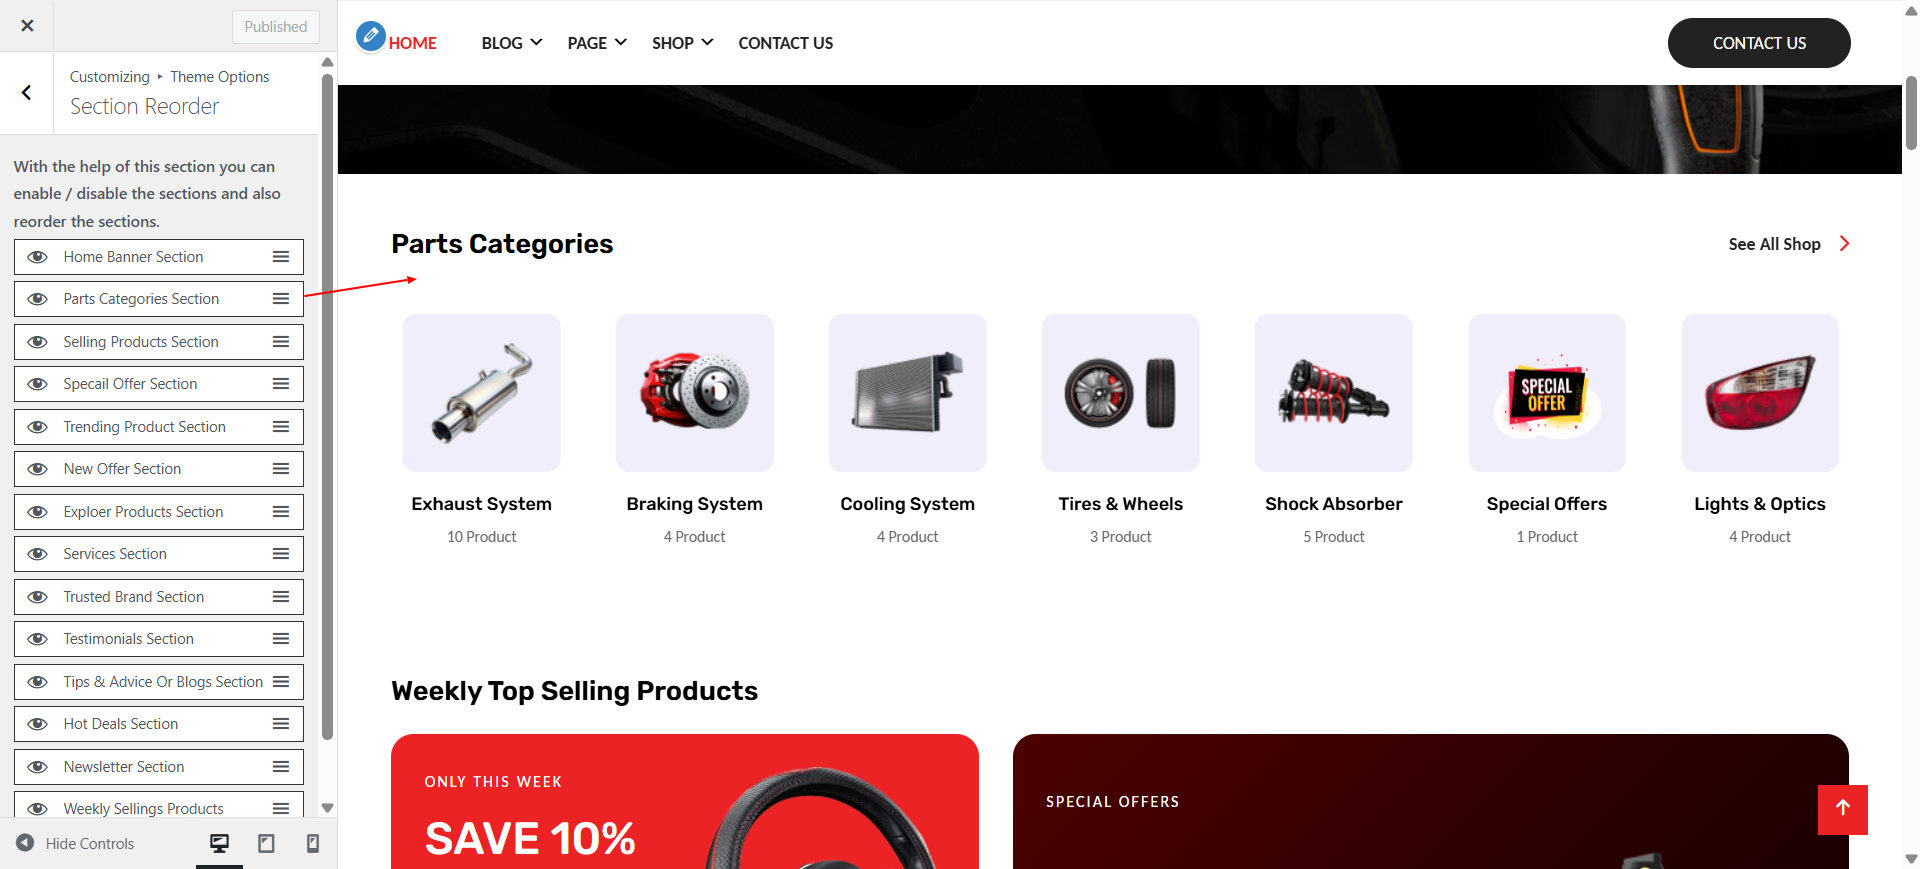Image resolution: width=1920 pixels, height=869 pixels.
Task: Expand the SHOP menu dropdown
Action: (682, 43)
